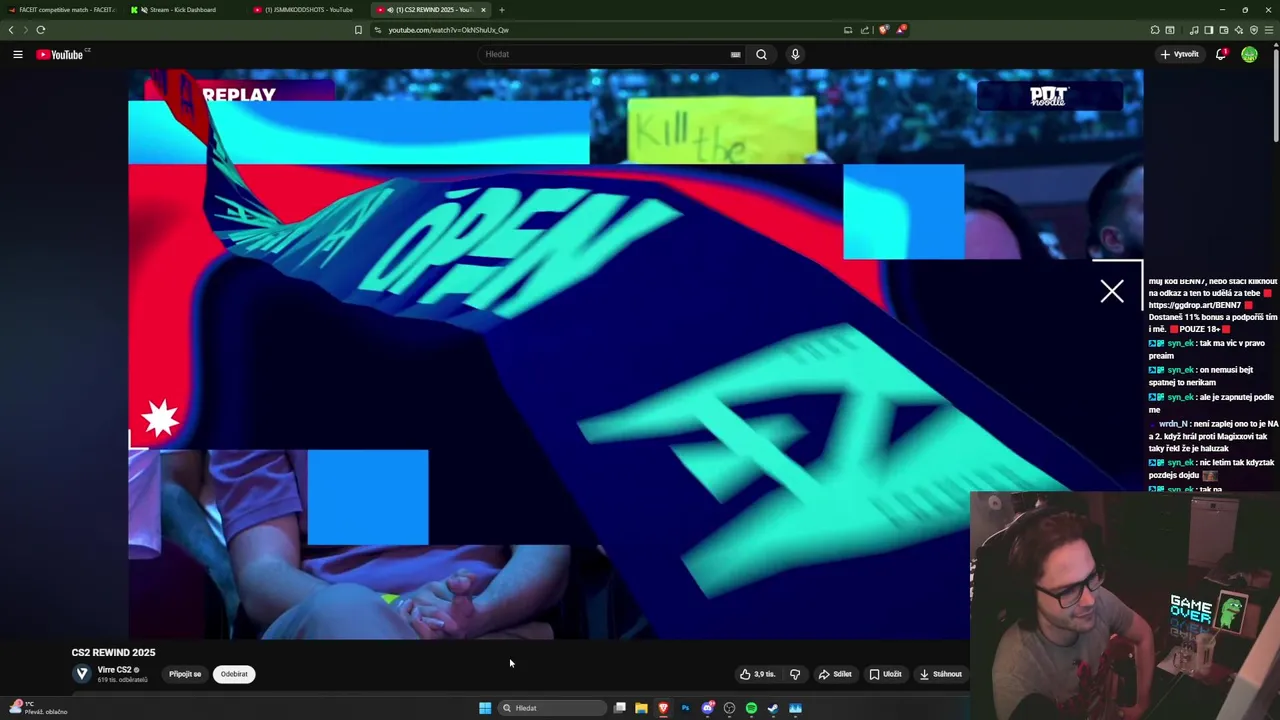
Task: Start voice search with the microphone
Action: 795,54
